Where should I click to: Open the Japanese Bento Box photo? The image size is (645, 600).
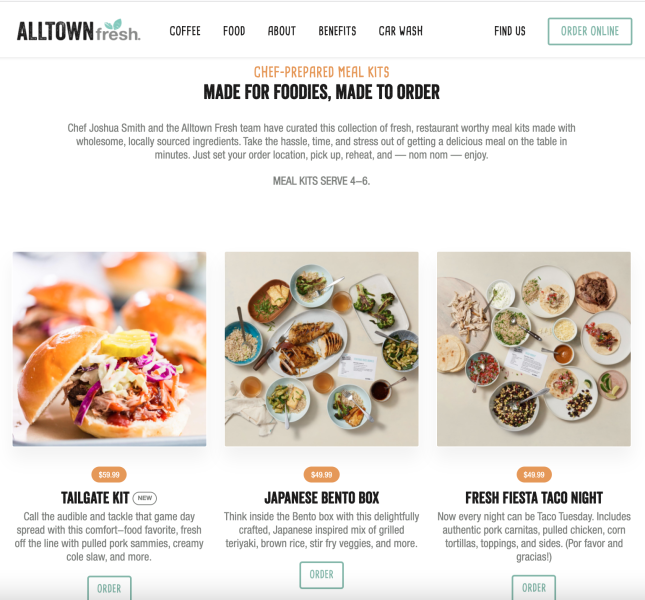(322, 349)
